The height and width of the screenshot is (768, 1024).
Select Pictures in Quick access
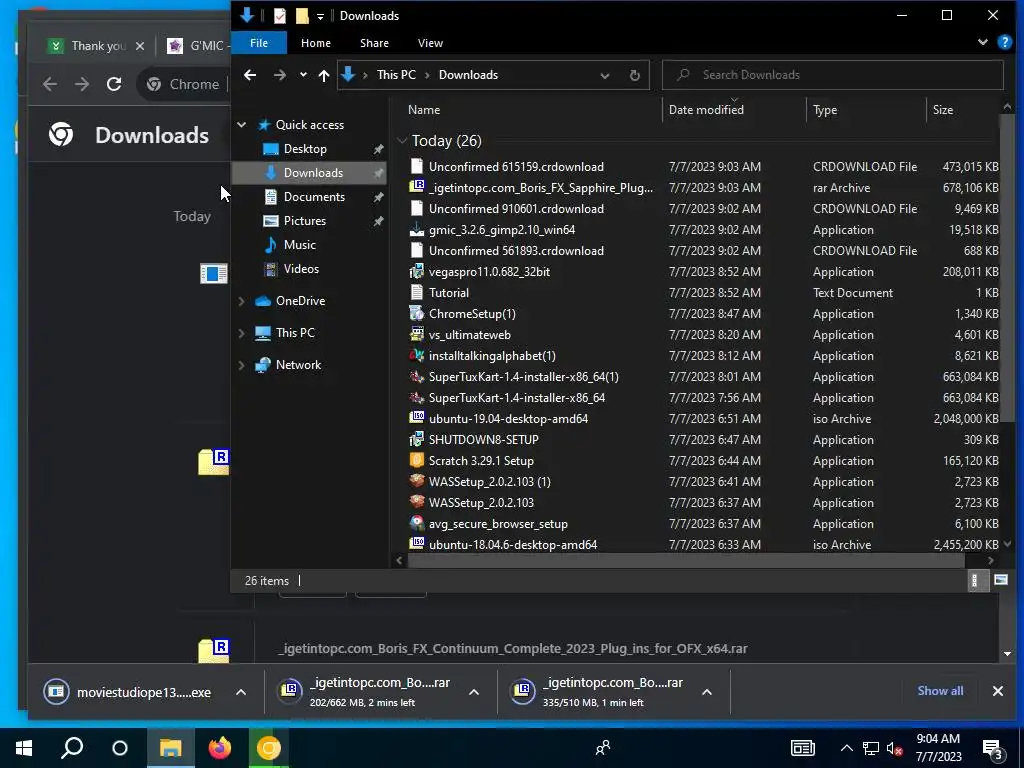point(304,221)
